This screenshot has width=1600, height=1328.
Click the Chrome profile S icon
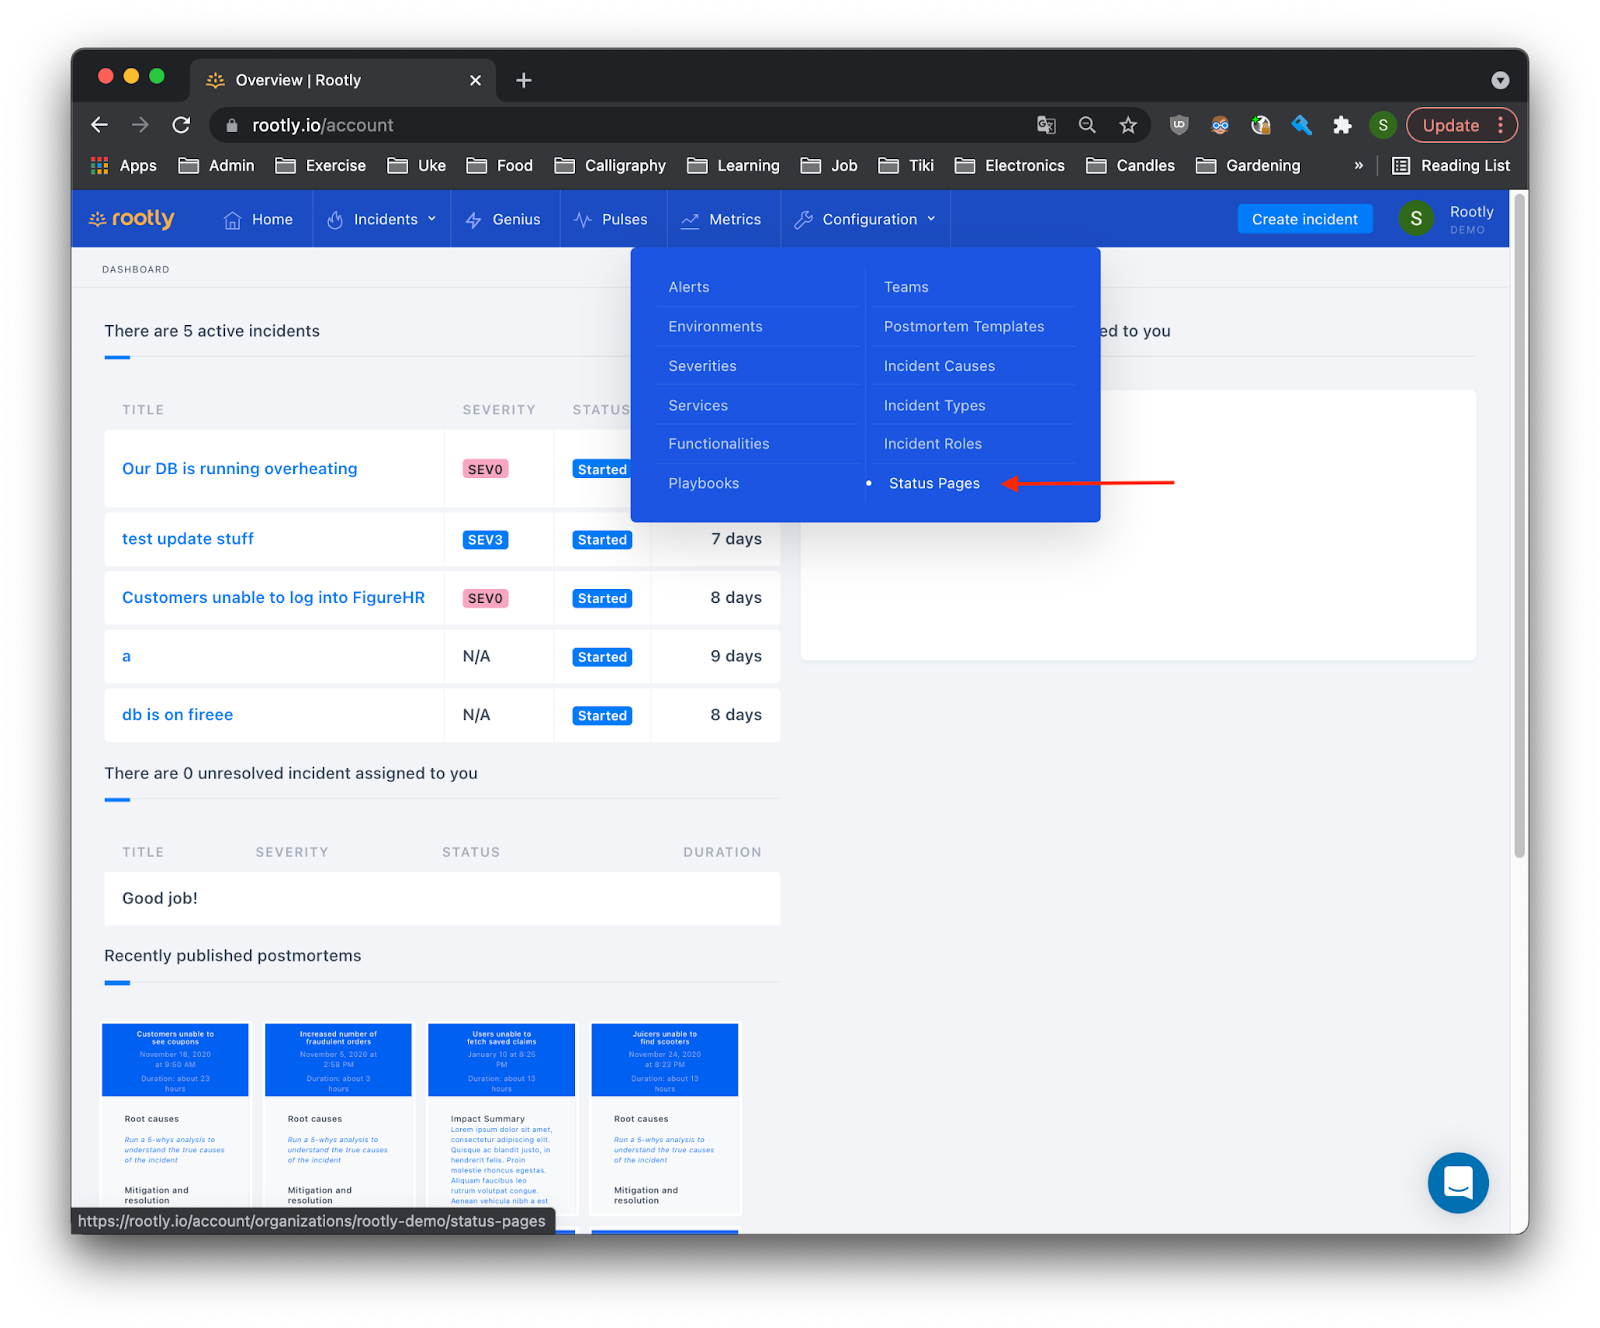[1383, 125]
